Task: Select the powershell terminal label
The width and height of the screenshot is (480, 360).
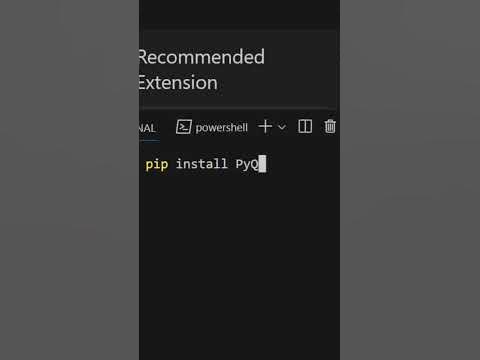Action: (222, 128)
